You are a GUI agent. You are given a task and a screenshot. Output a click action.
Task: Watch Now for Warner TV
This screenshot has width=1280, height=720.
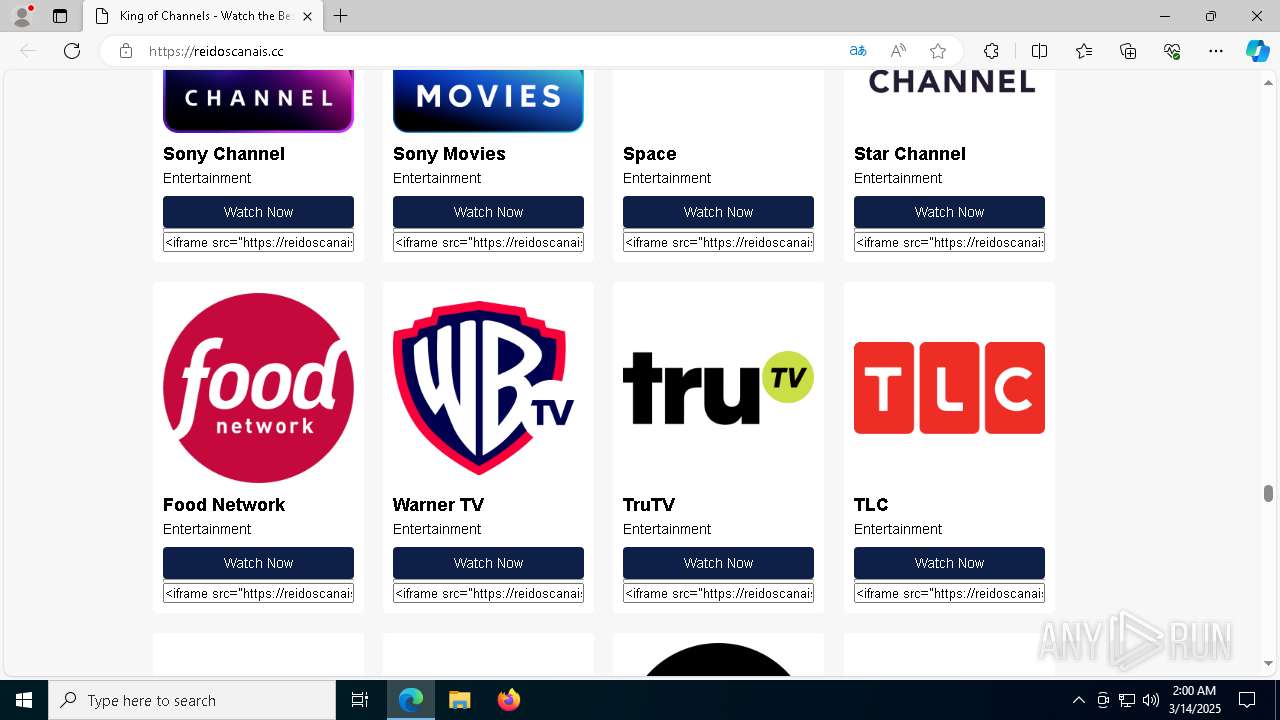(488, 563)
